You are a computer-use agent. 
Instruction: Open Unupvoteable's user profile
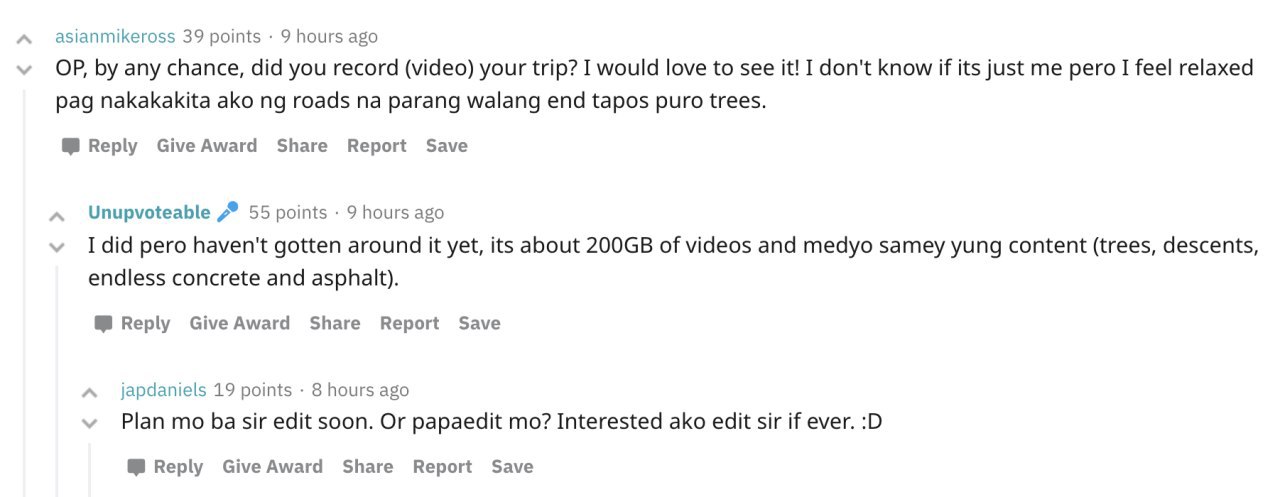pyautogui.click(x=149, y=212)
